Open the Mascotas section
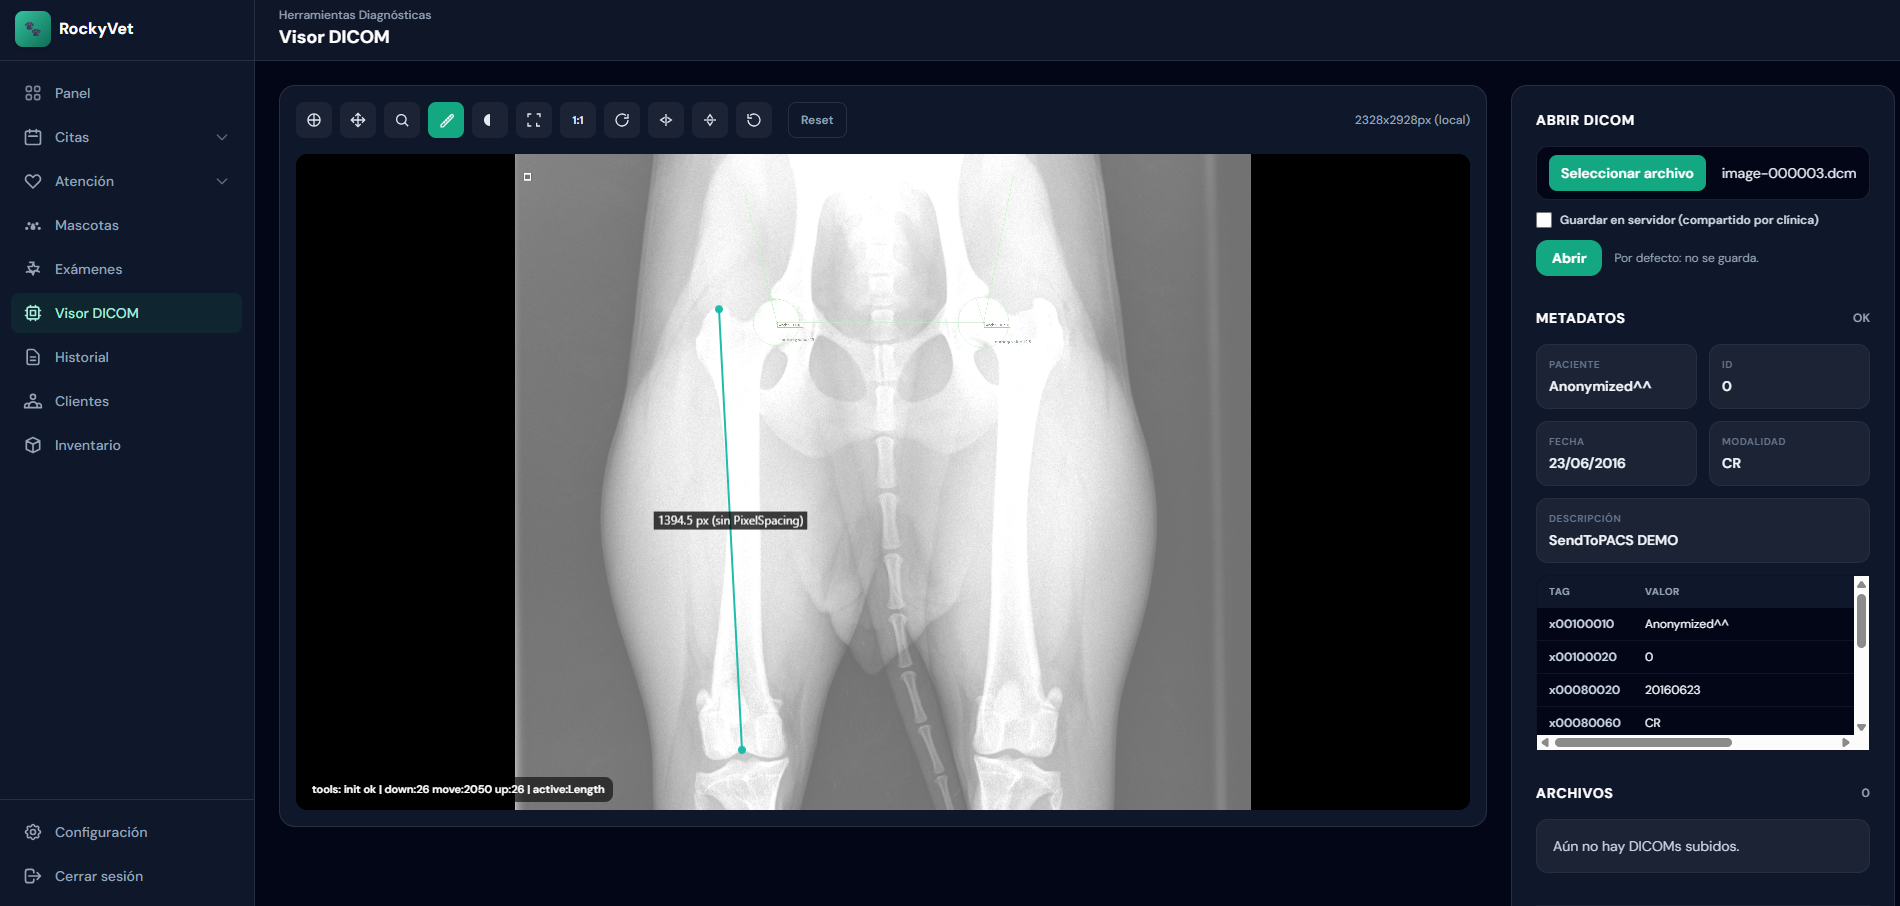The width and height of the screenshot is (1900, 906). 86,225
